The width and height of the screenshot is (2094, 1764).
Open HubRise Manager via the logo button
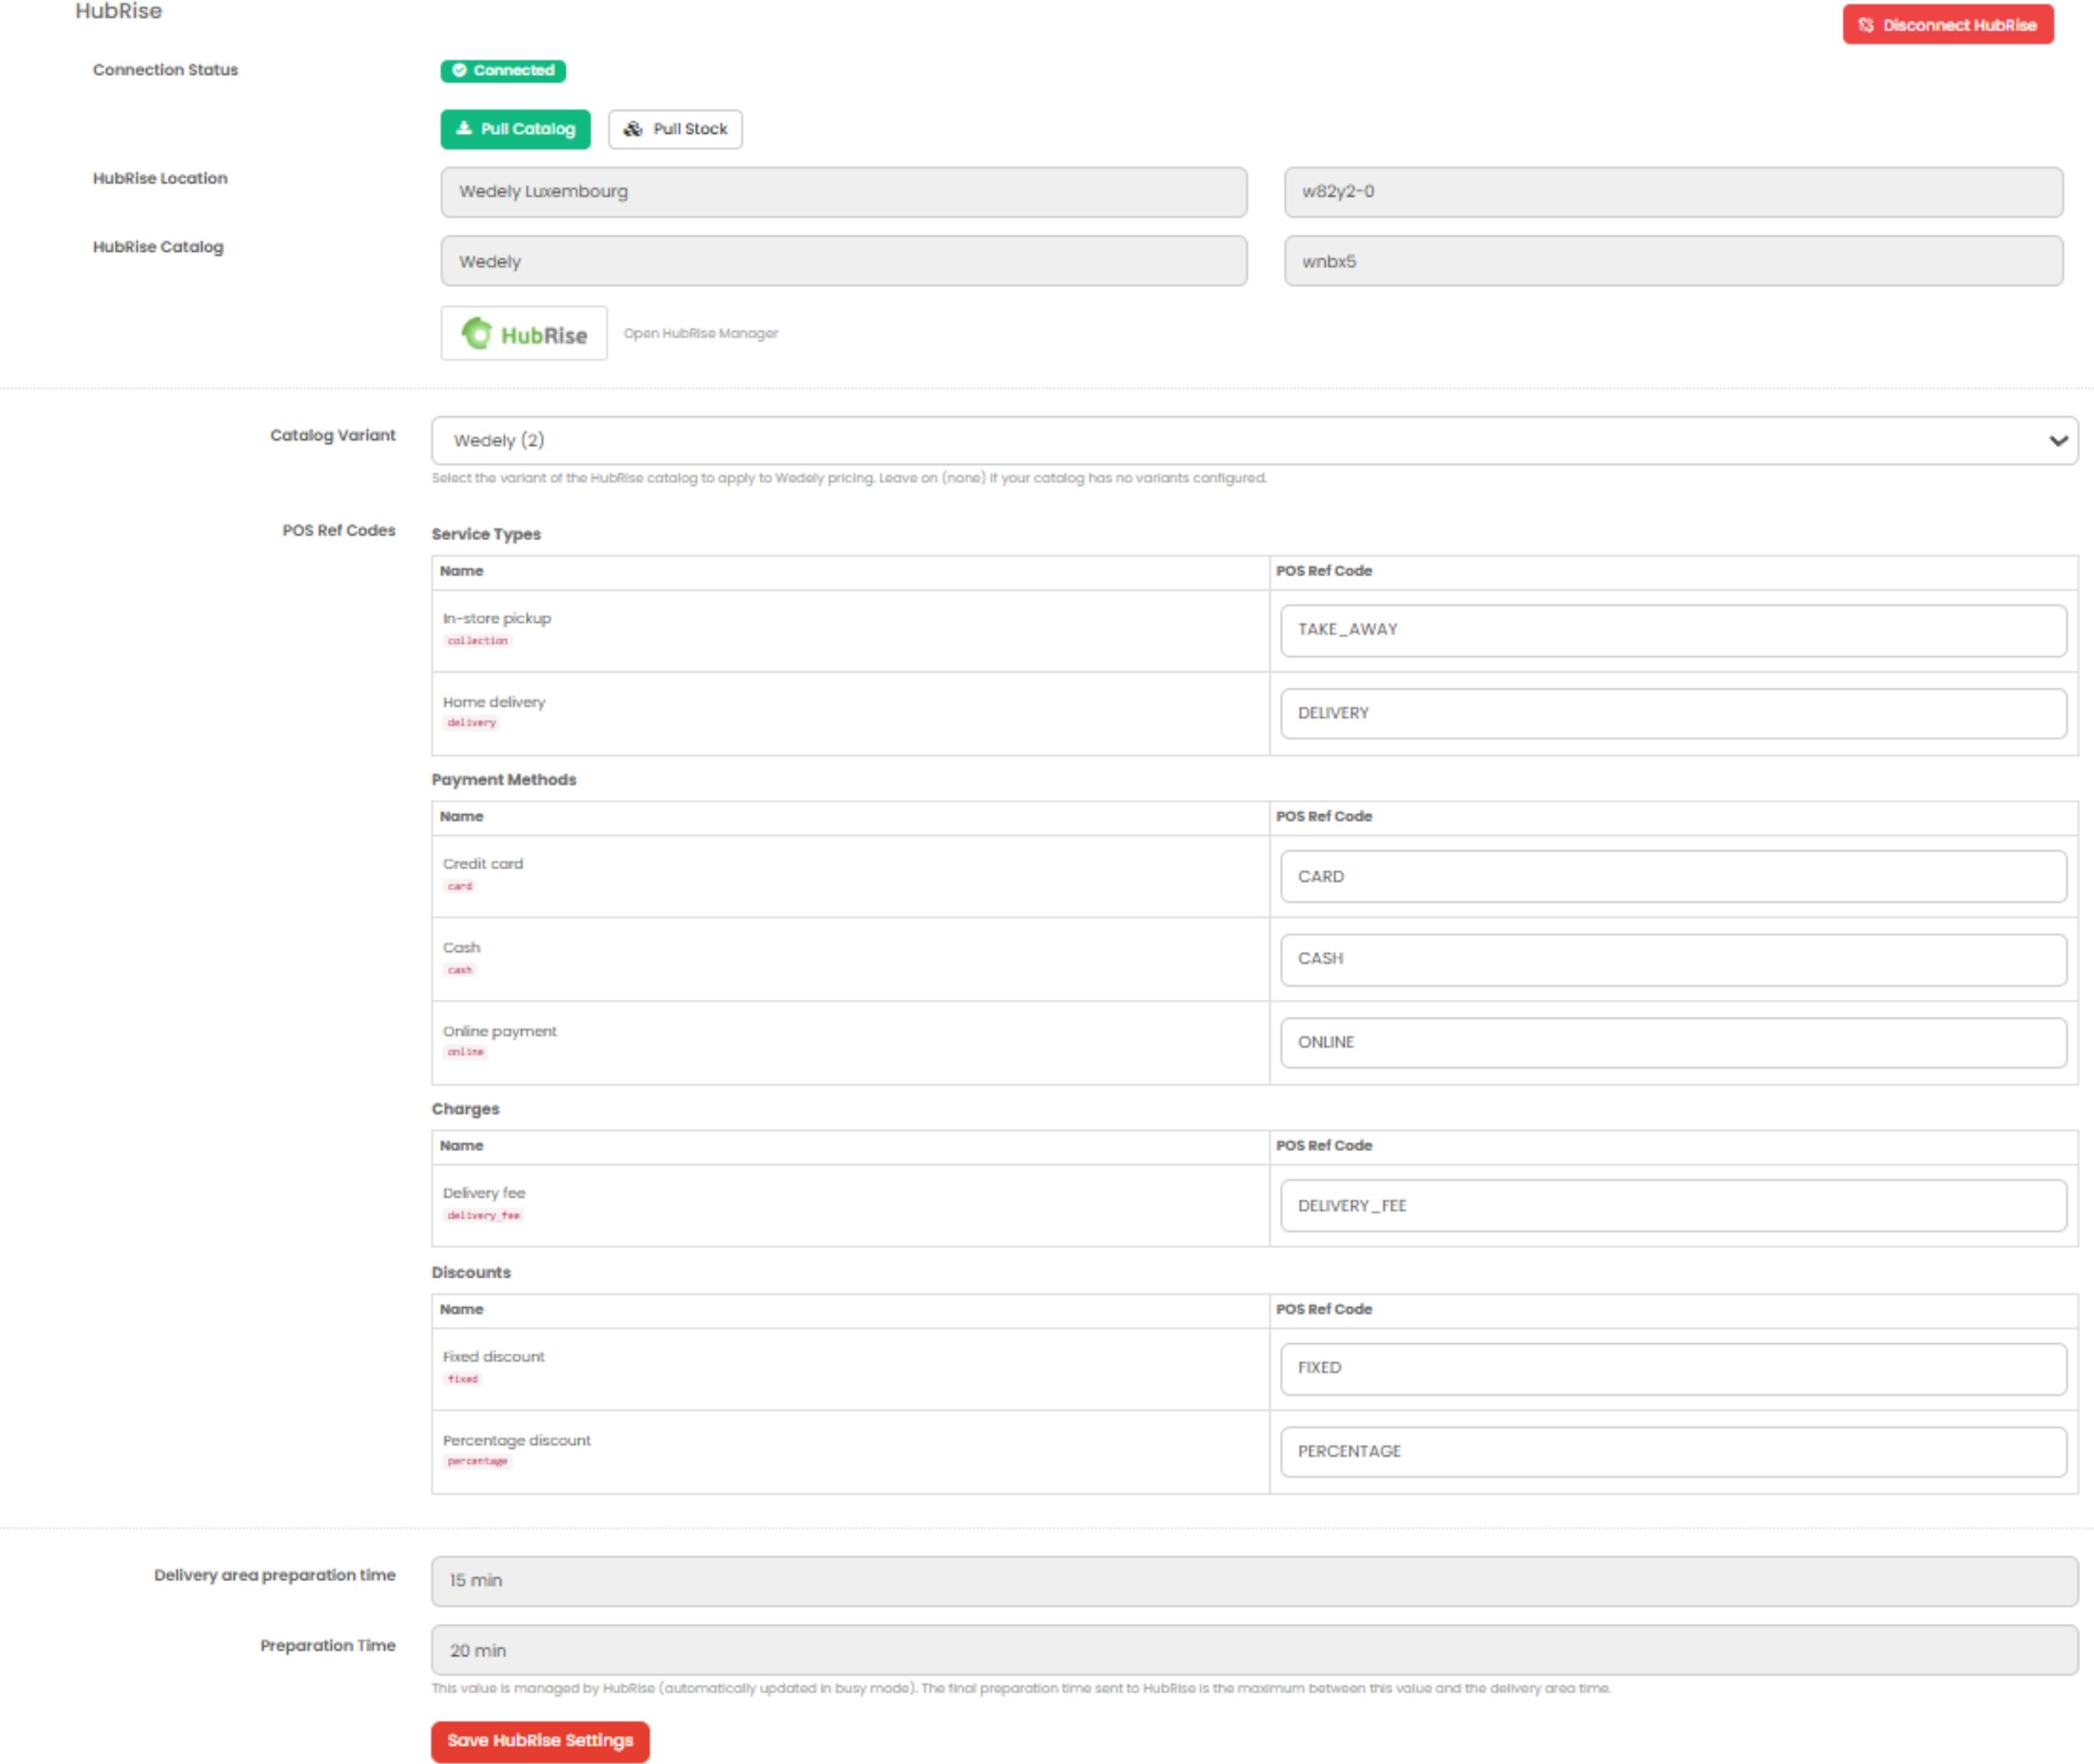[524, 333]
